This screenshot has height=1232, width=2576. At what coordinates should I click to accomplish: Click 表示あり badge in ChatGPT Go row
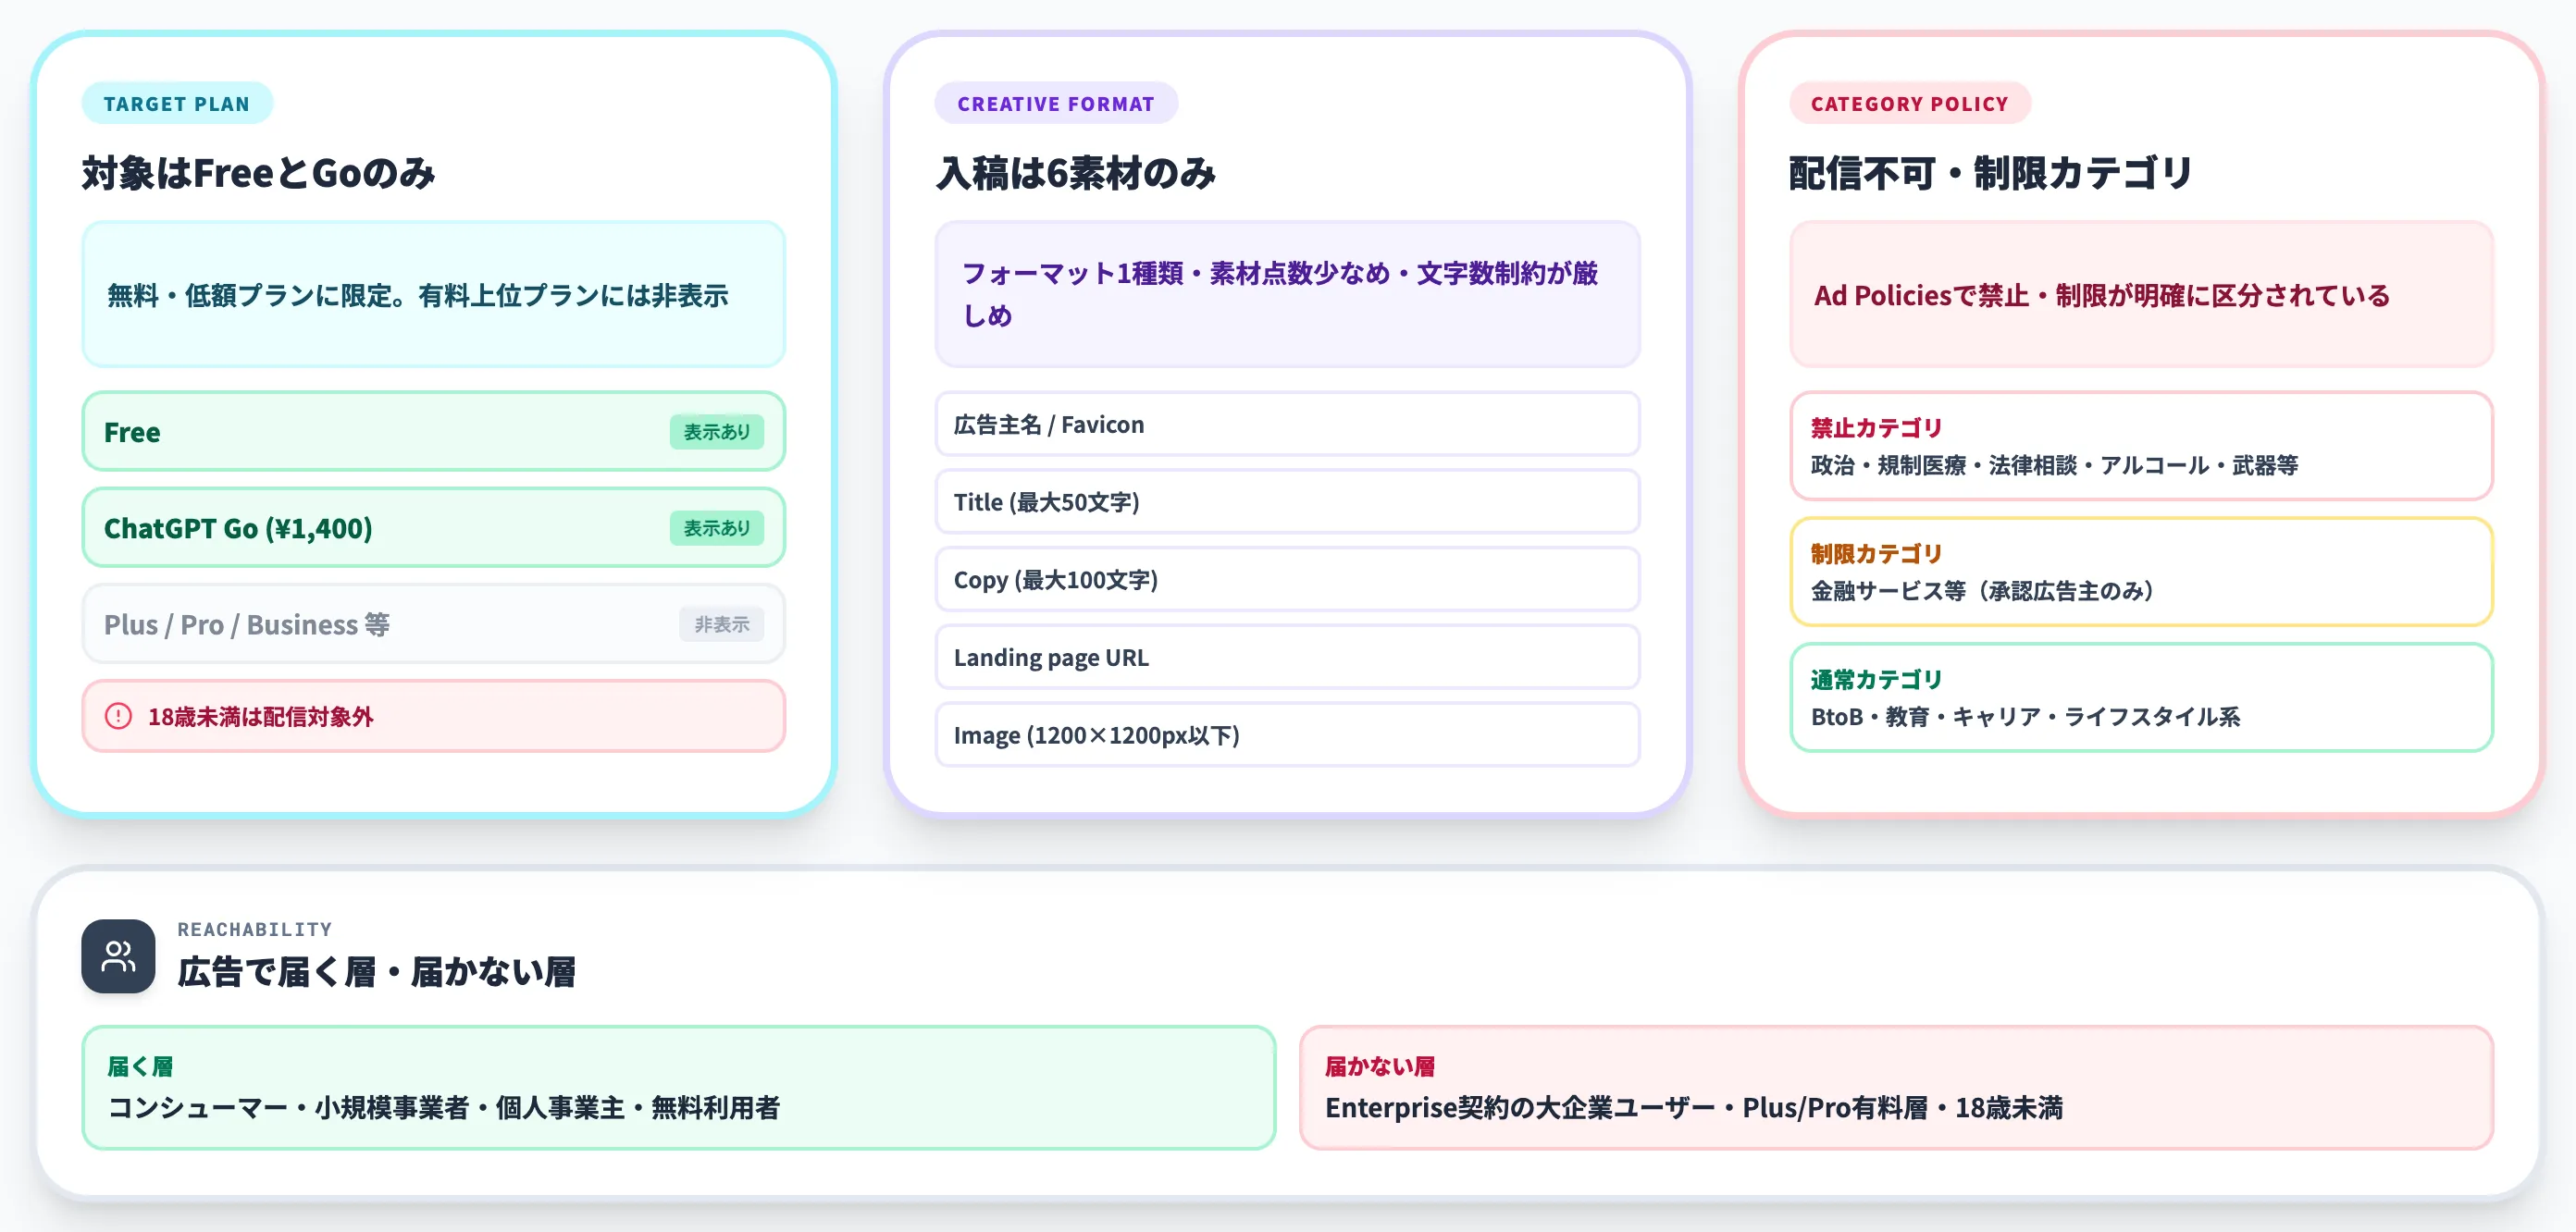[x=716, y=528]
